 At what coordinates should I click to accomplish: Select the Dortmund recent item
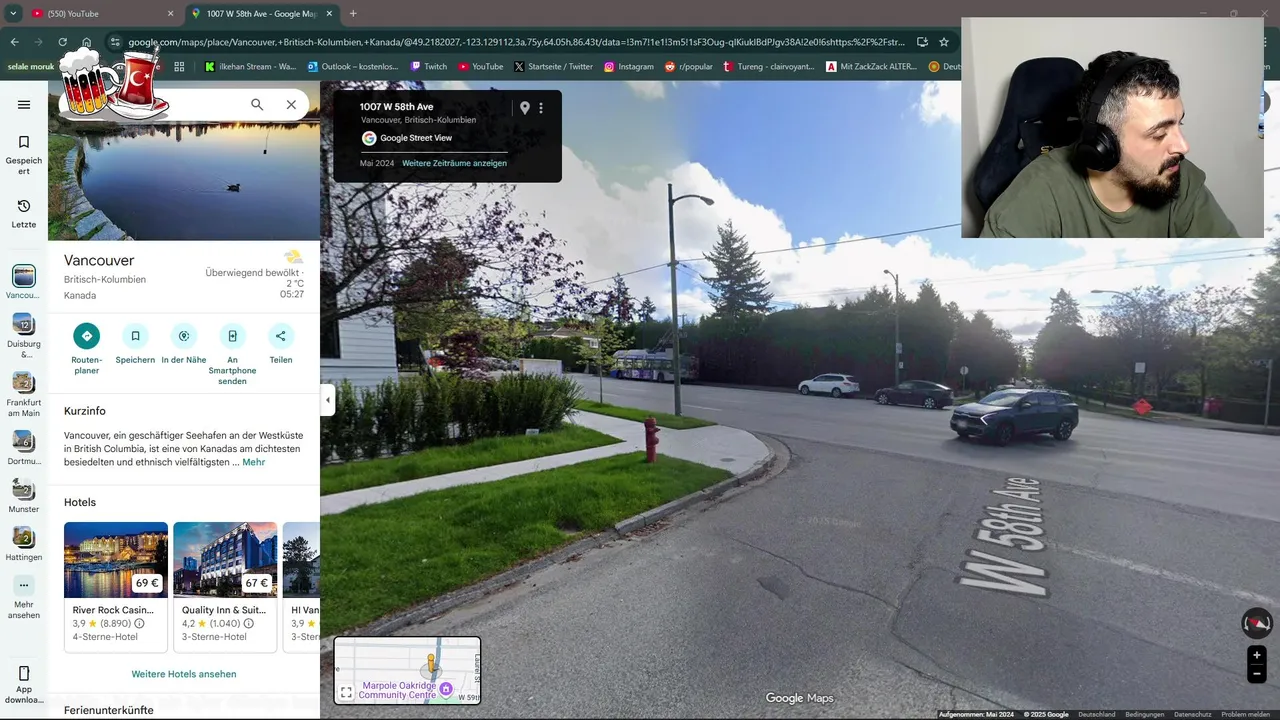[24, 449]
